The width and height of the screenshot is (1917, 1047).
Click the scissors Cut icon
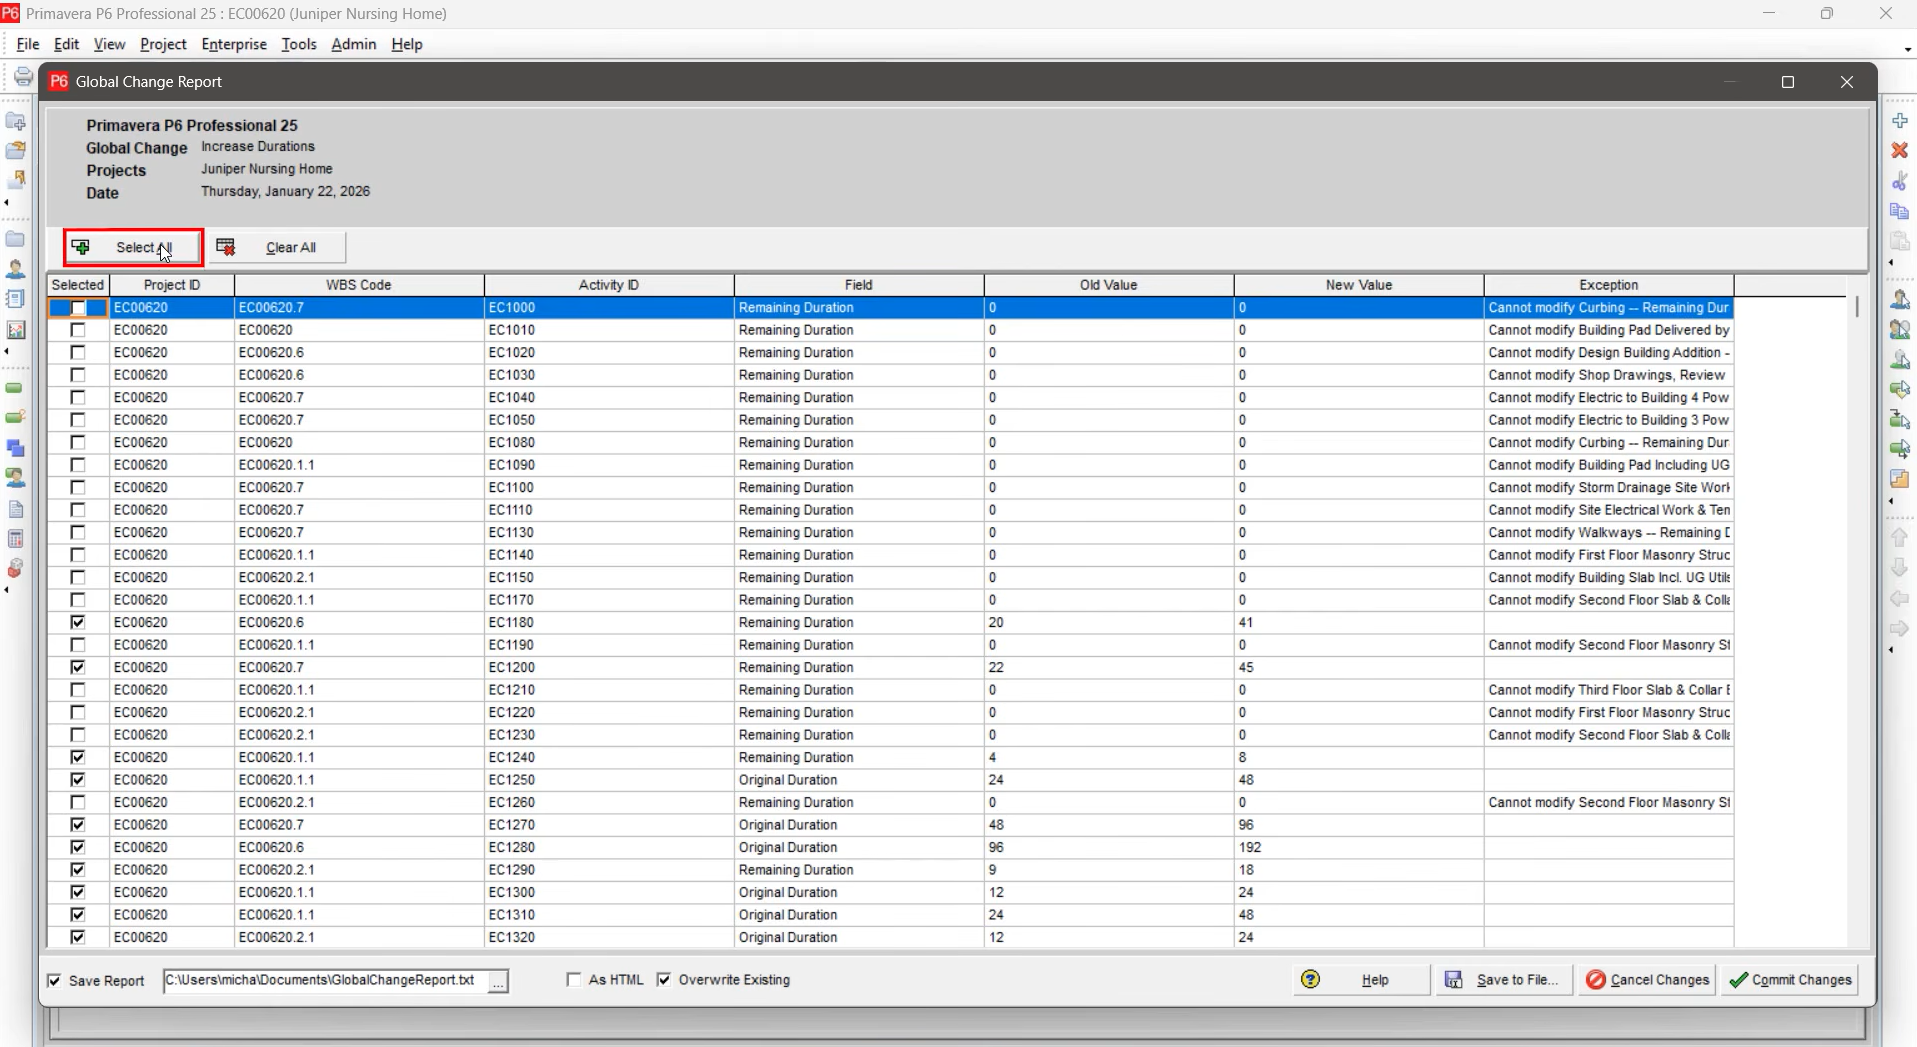[x=1899, y=181]
